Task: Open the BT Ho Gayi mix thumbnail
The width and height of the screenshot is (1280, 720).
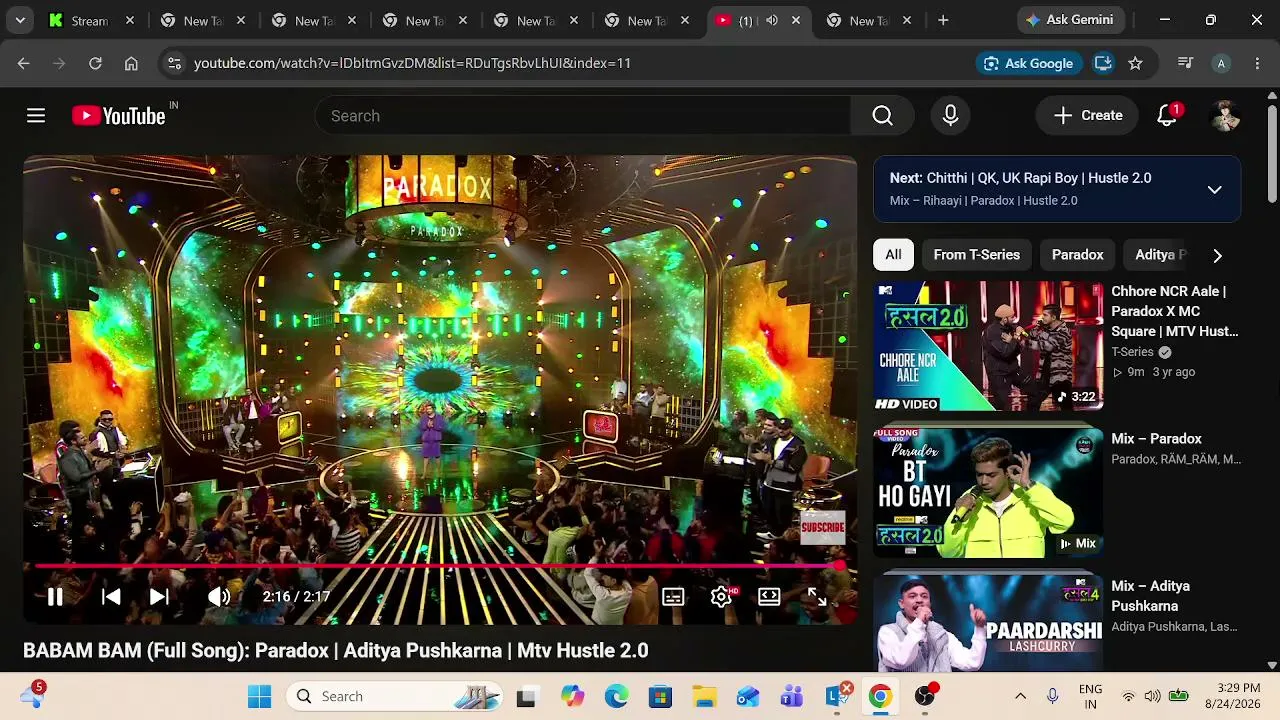Action: 988,493
